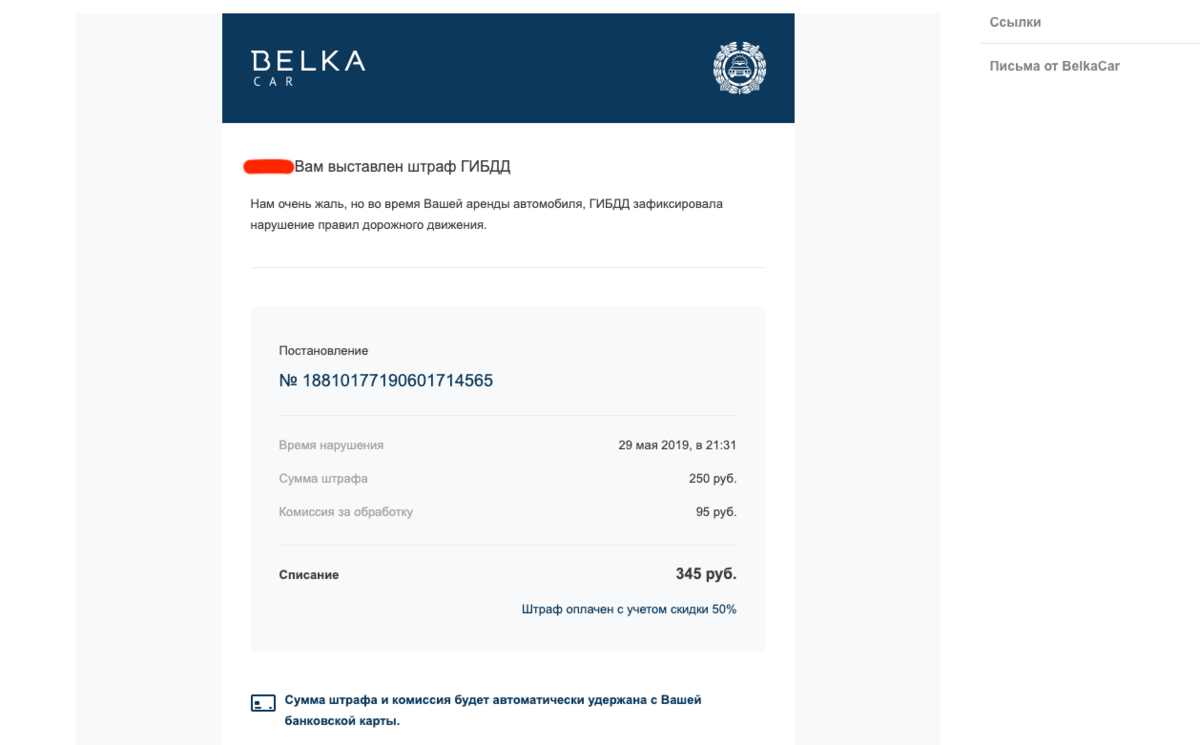Image resolution: width=1200 pixels, height=745 pixels.
Task: Click Штраф оплачен с учетом скидки 50%
Action: tap(629, 609)
